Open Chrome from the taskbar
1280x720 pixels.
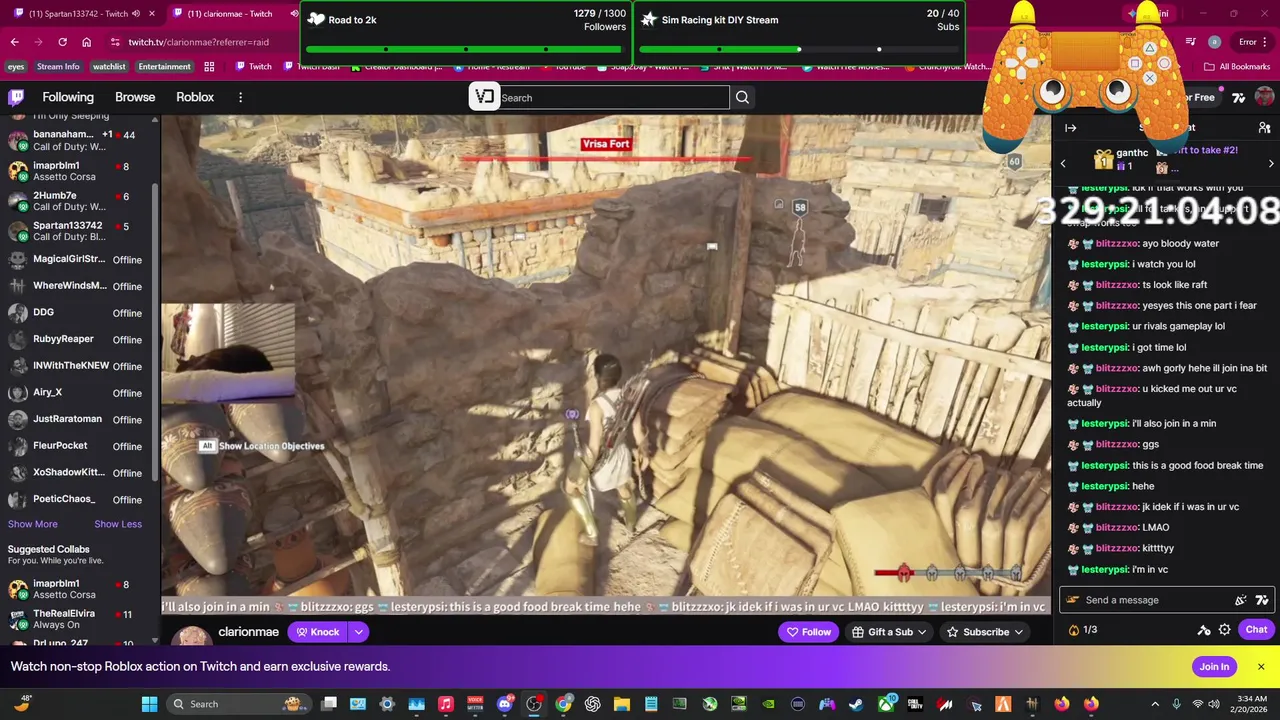tap(564, 704)
